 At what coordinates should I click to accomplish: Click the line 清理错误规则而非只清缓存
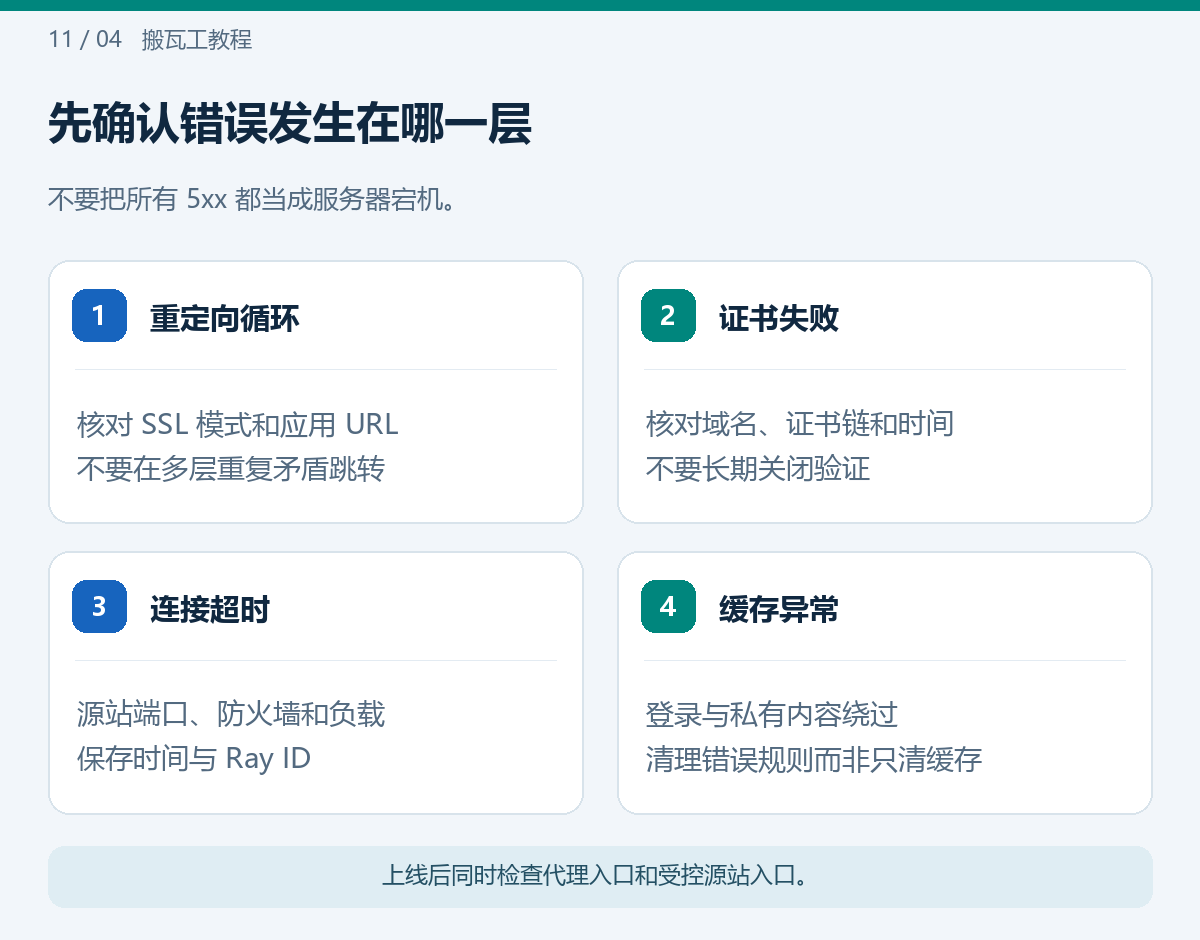pos(814,759)
